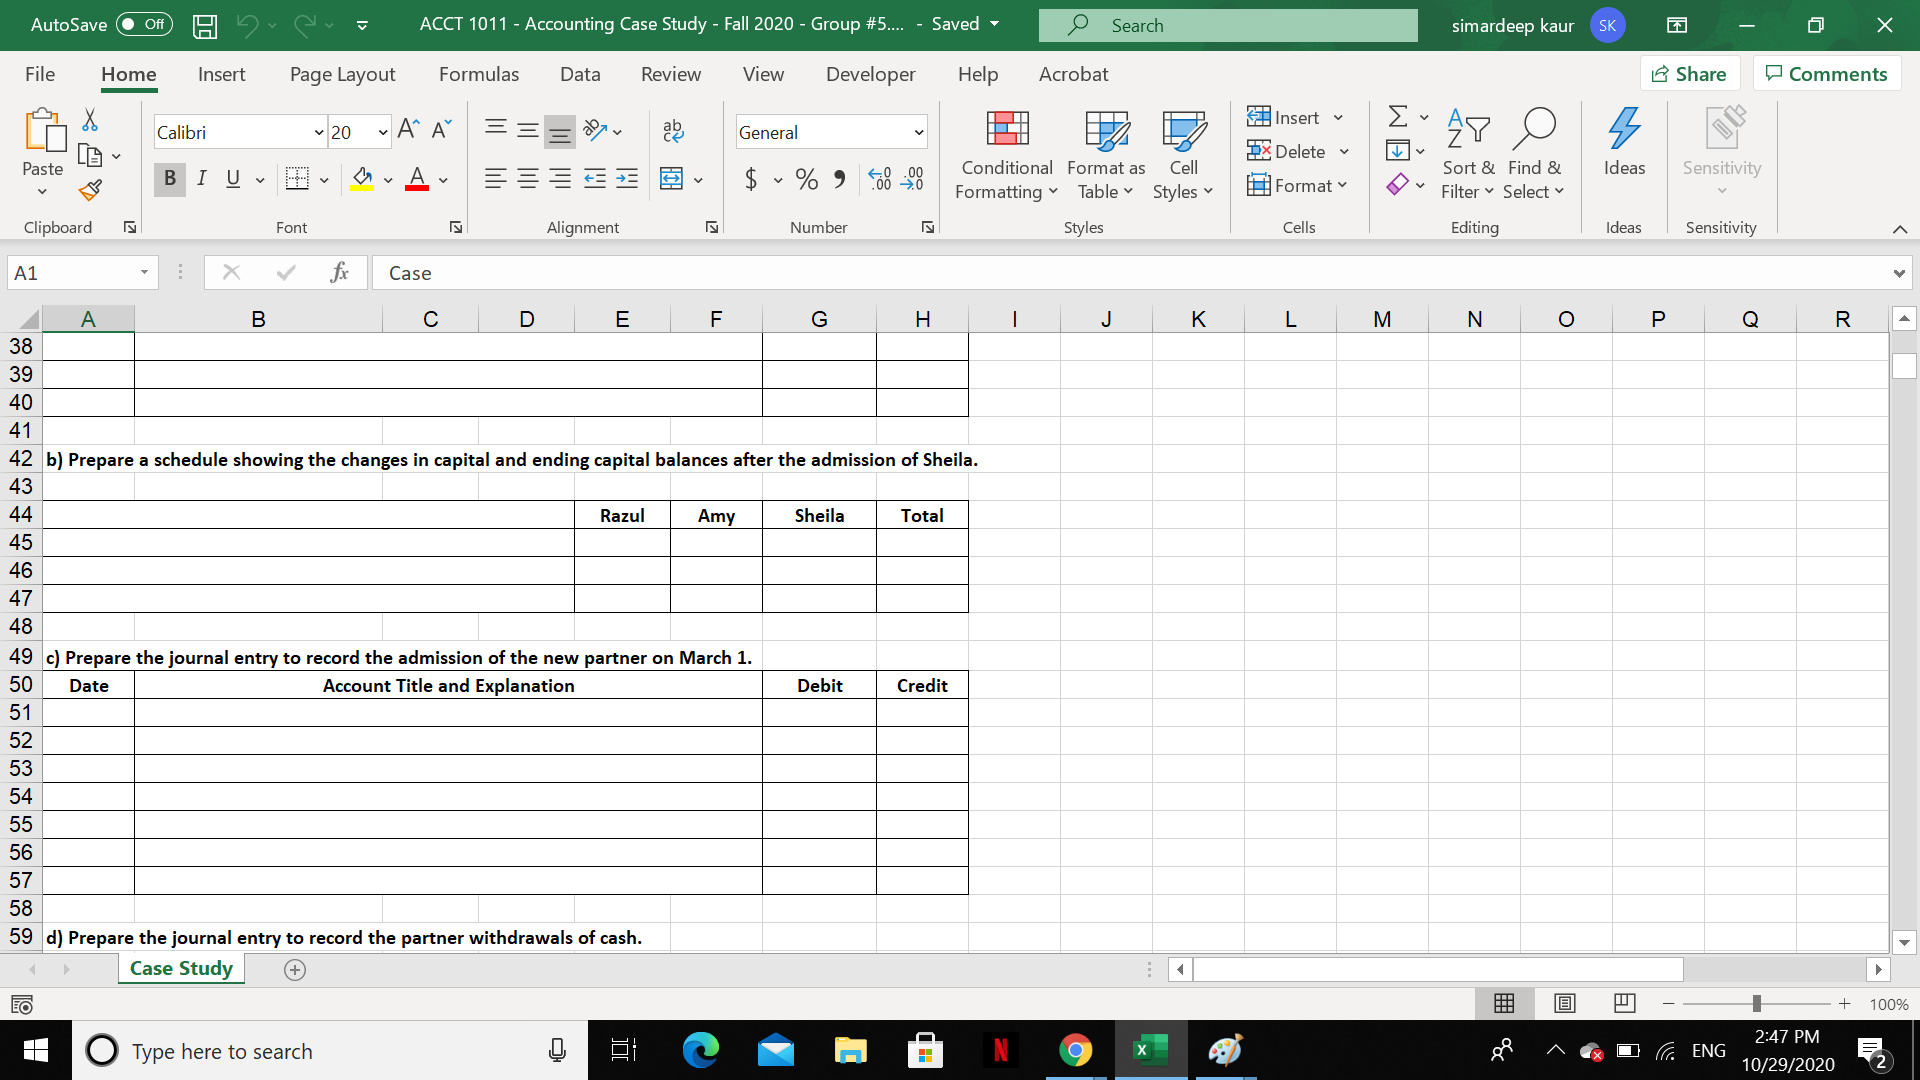Viewport: 1920px width, 1080px height.
Task: Toggle AutoSave off switch to on
Action: pyautogui.click(x=143, y=24)
